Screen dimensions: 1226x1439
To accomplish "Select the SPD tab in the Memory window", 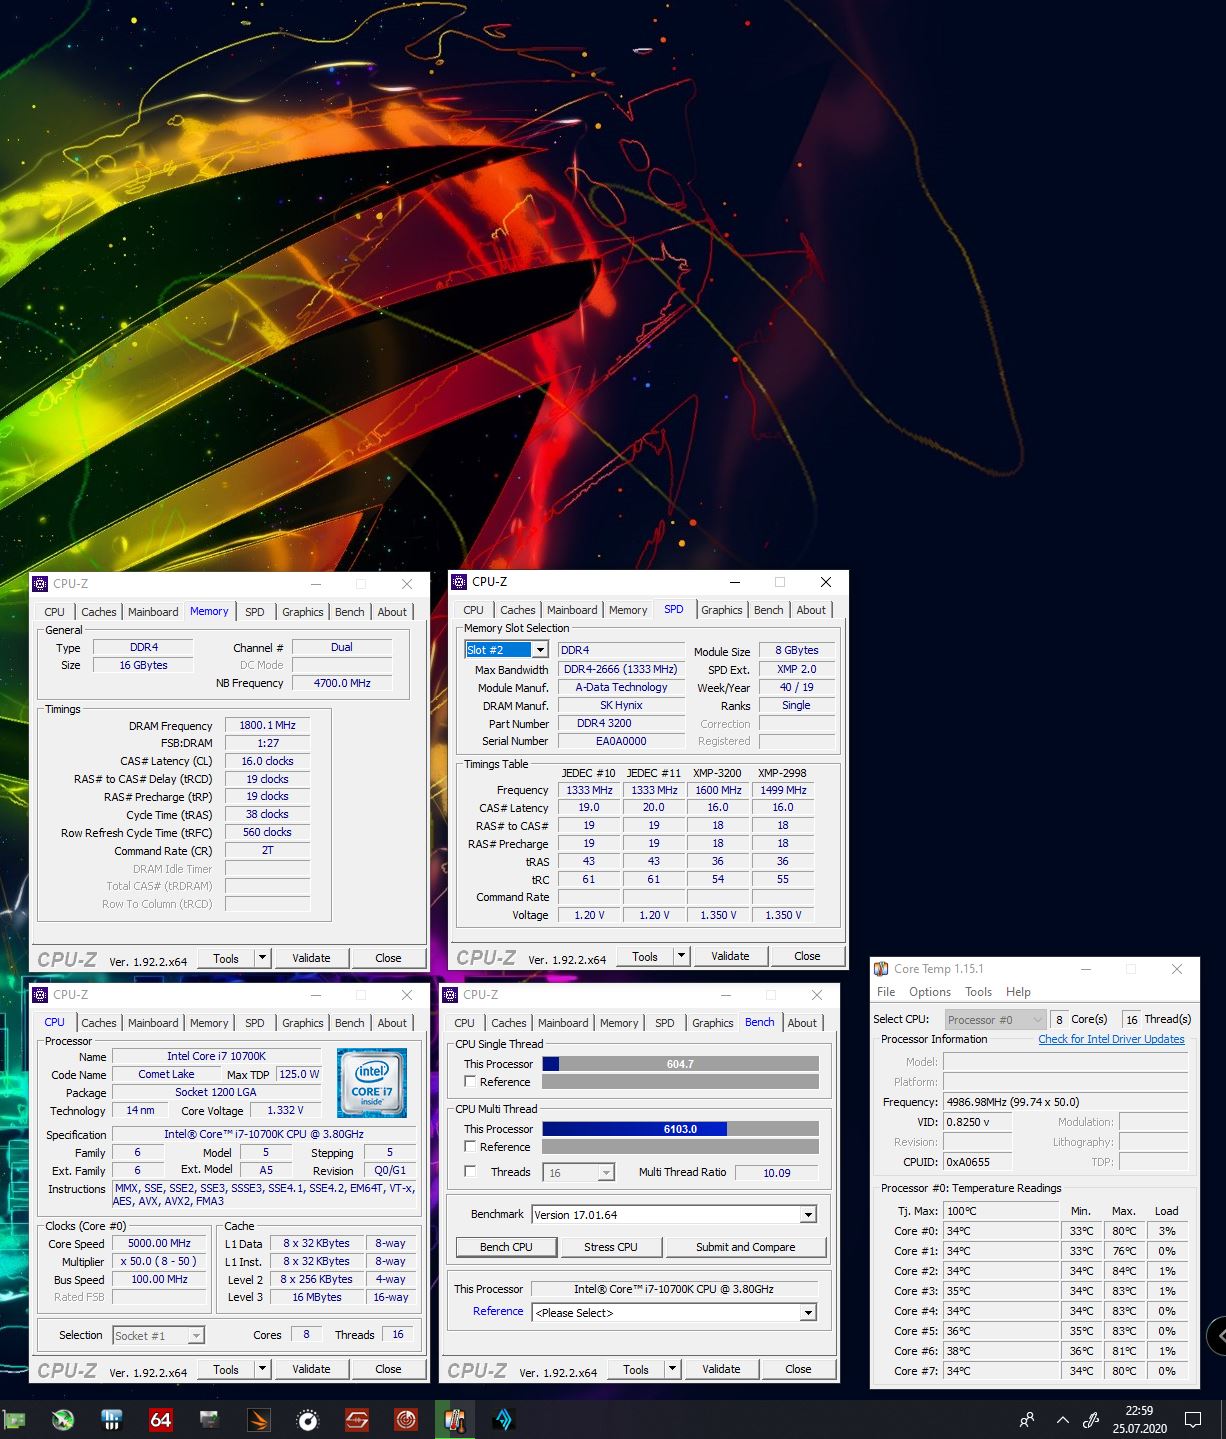I will (x=255, y=612).
